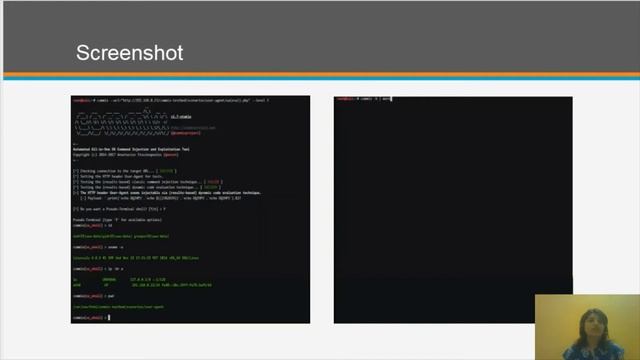Click the "Screenshot" slide title
640x360 pixels.
pyautogui.click(x=129, y=53)
